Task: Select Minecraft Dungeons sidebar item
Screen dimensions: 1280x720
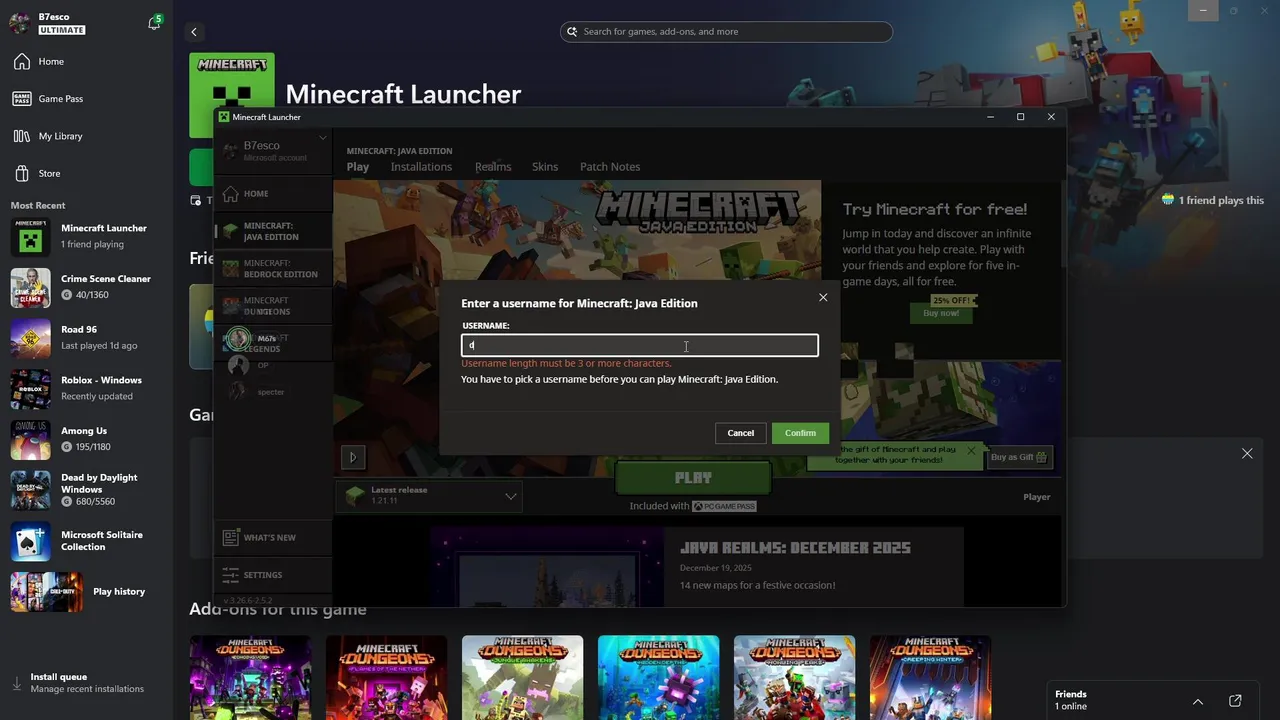Action: coord(273,306)
